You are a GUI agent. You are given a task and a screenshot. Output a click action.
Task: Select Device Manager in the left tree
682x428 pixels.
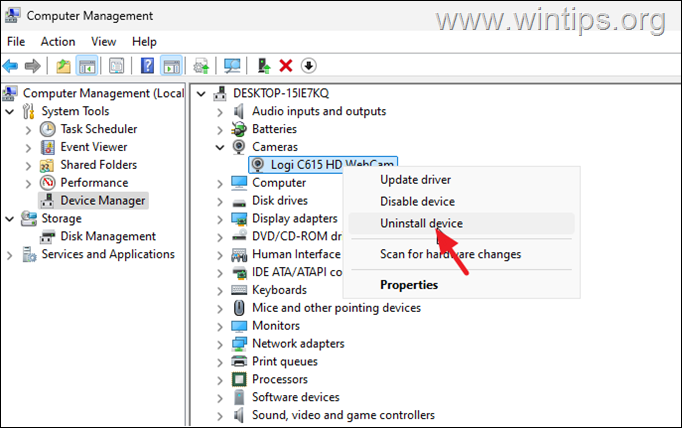[103, 201]
